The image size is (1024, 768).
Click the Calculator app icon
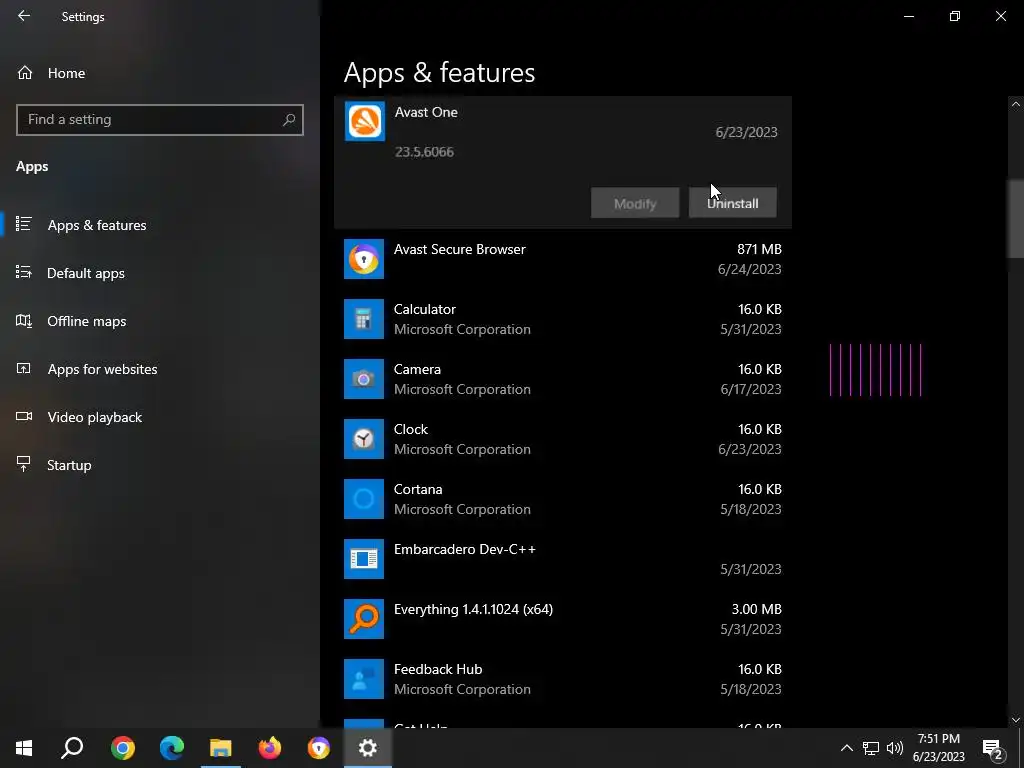[x=364, y=319]
